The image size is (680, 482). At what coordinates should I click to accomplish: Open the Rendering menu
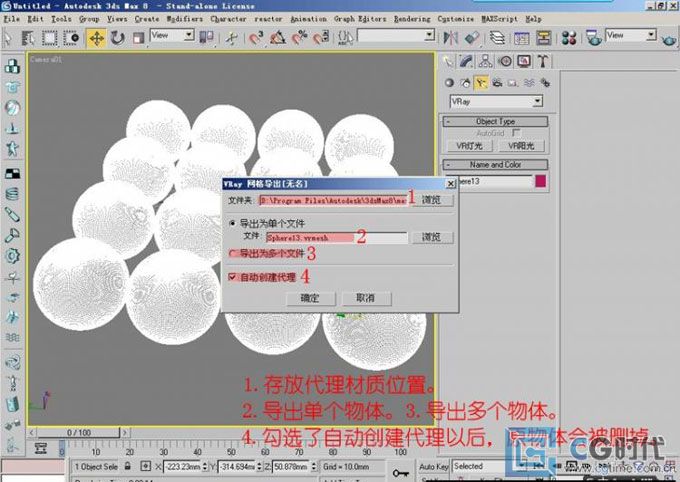click(412, 19)
